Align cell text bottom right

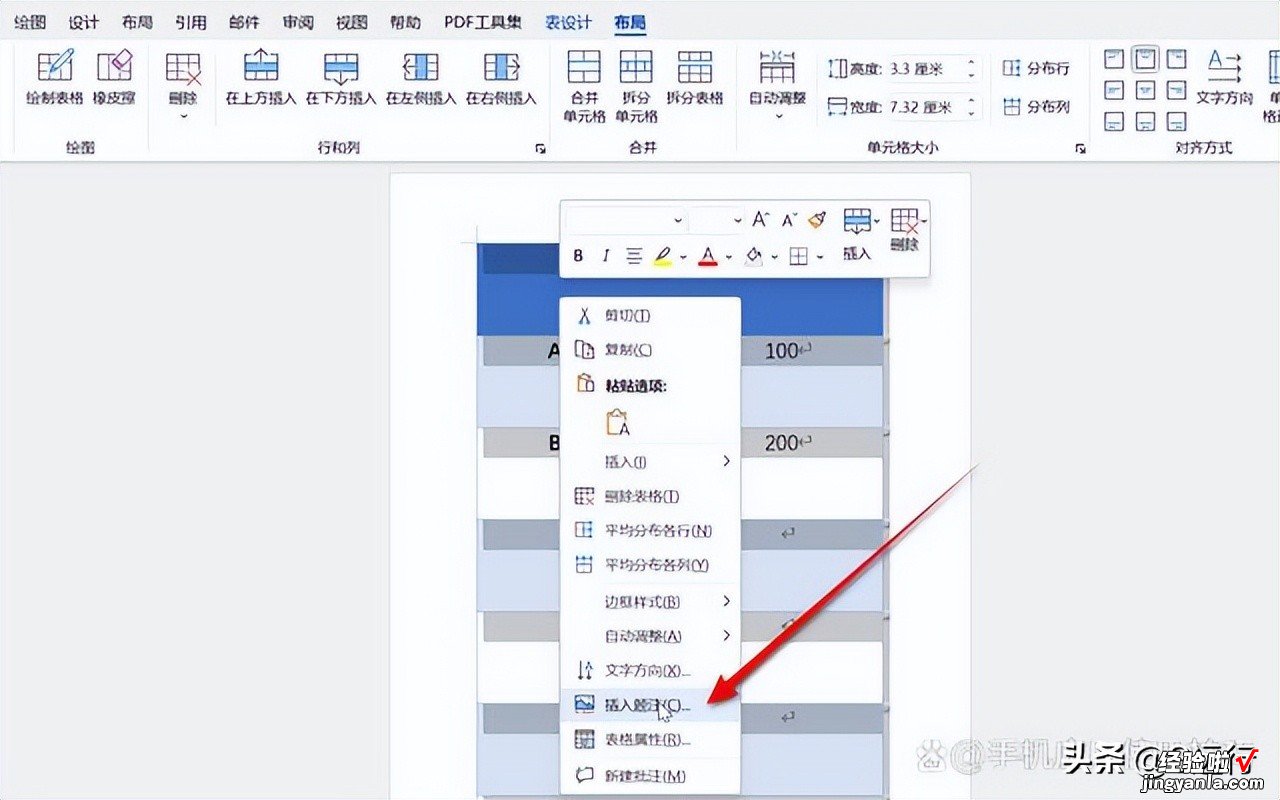1177,122
